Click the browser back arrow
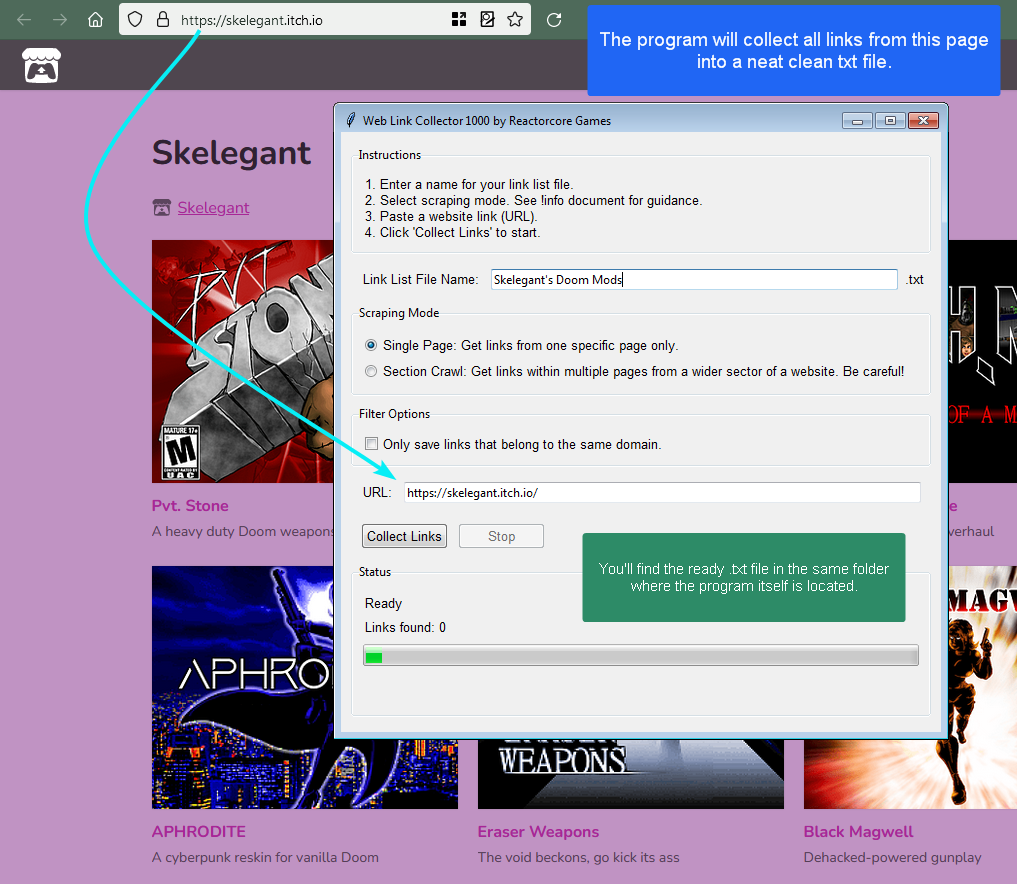Image resolution: width=1017 pixels, height=884 pixels. 24,20
